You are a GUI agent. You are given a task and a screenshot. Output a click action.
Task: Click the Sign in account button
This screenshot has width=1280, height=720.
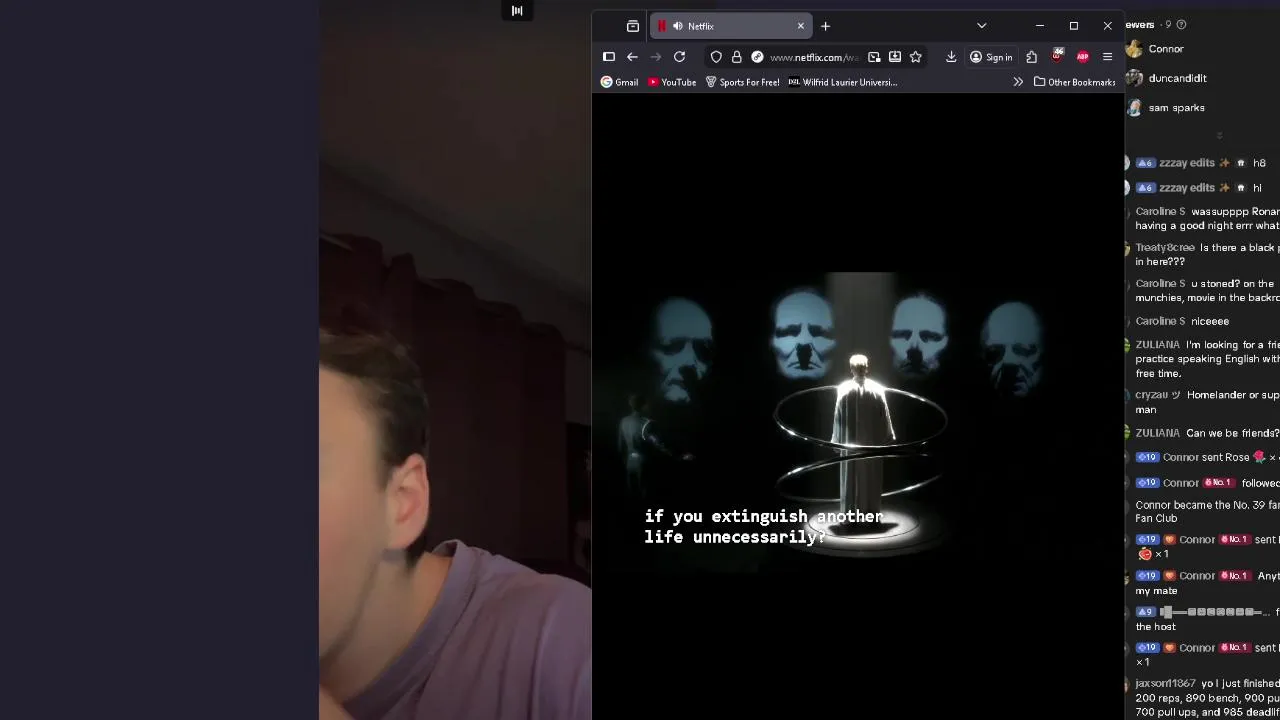(991, 57)
